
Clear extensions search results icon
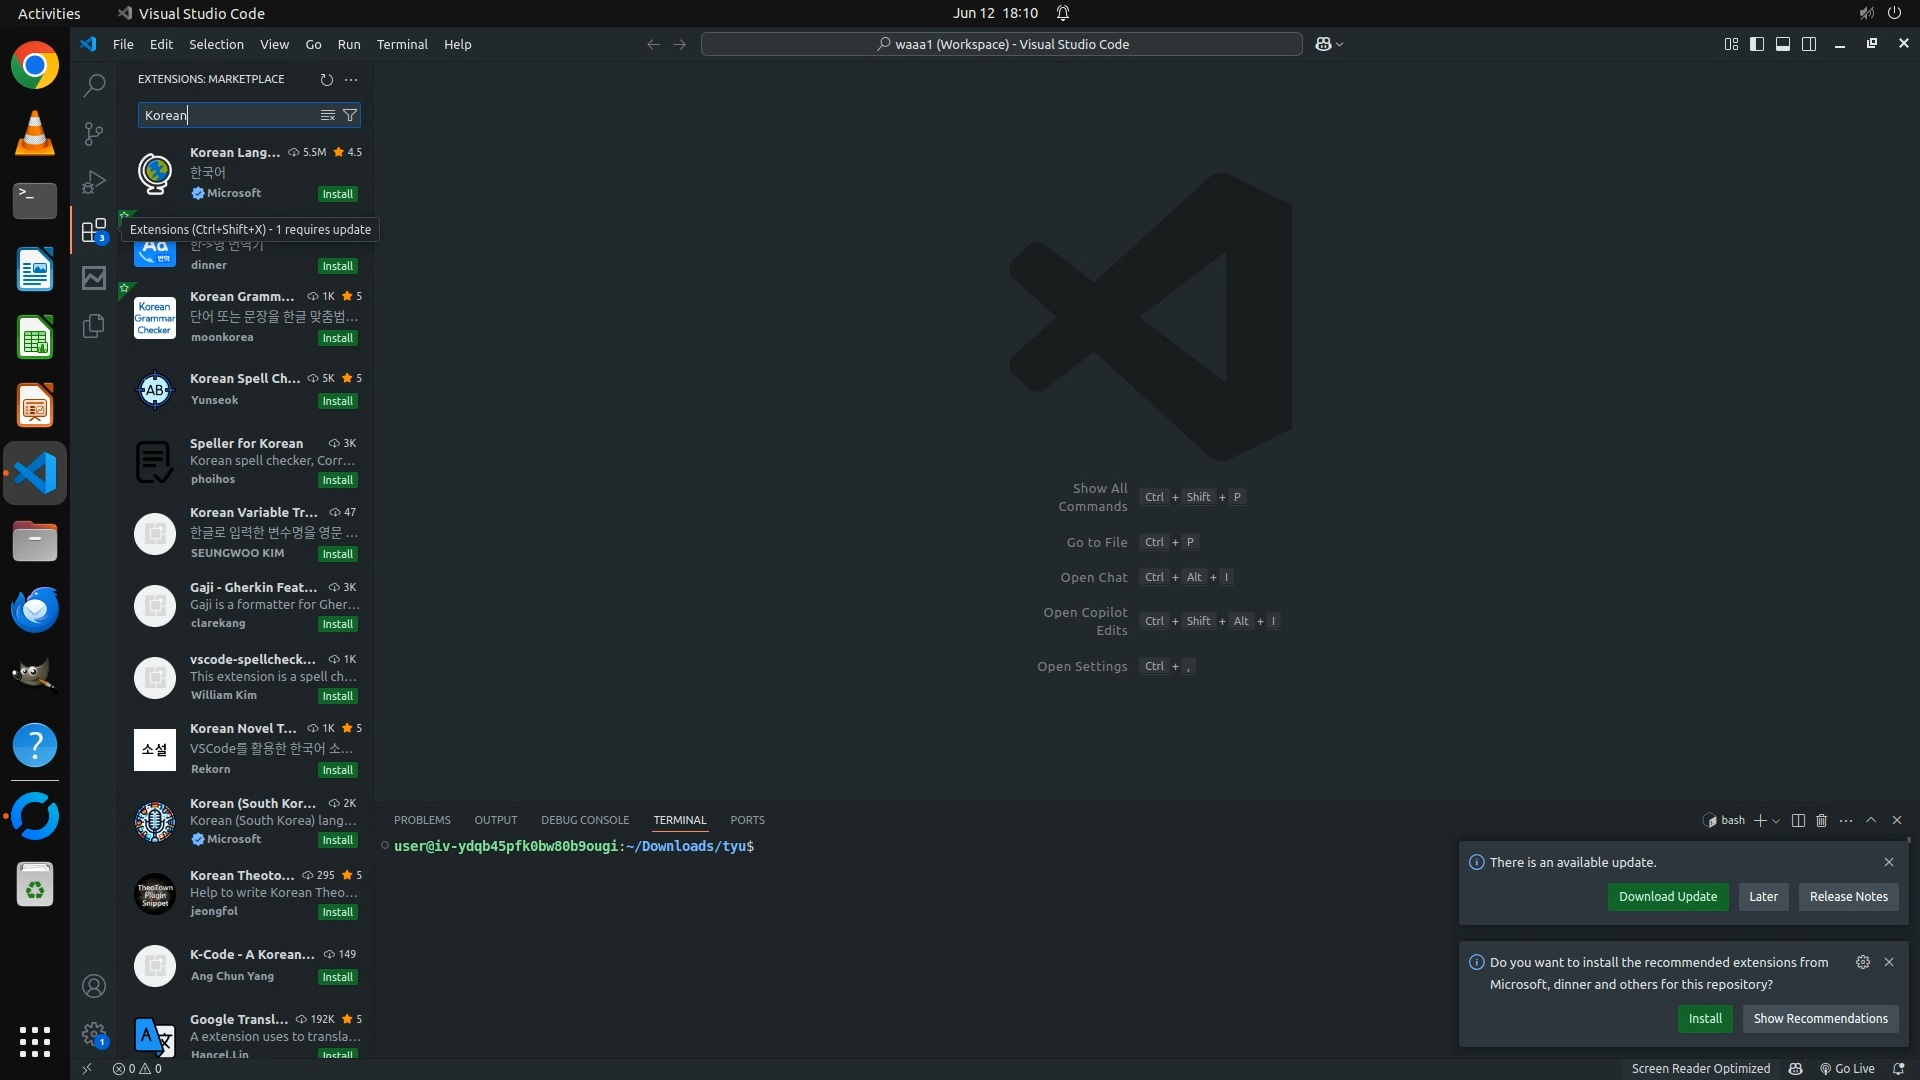click(x=327, y=116)
